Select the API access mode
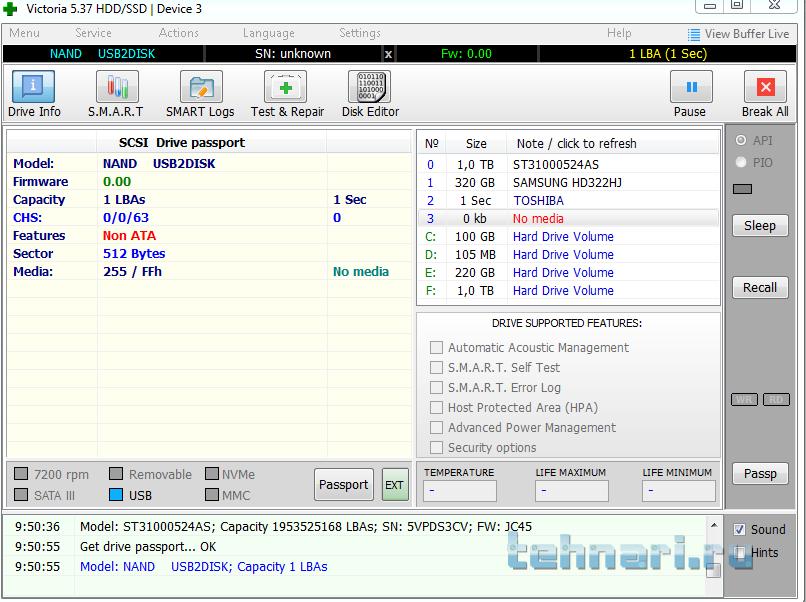The height and width of the screenshot is (602, 806). tap(741, 140)
